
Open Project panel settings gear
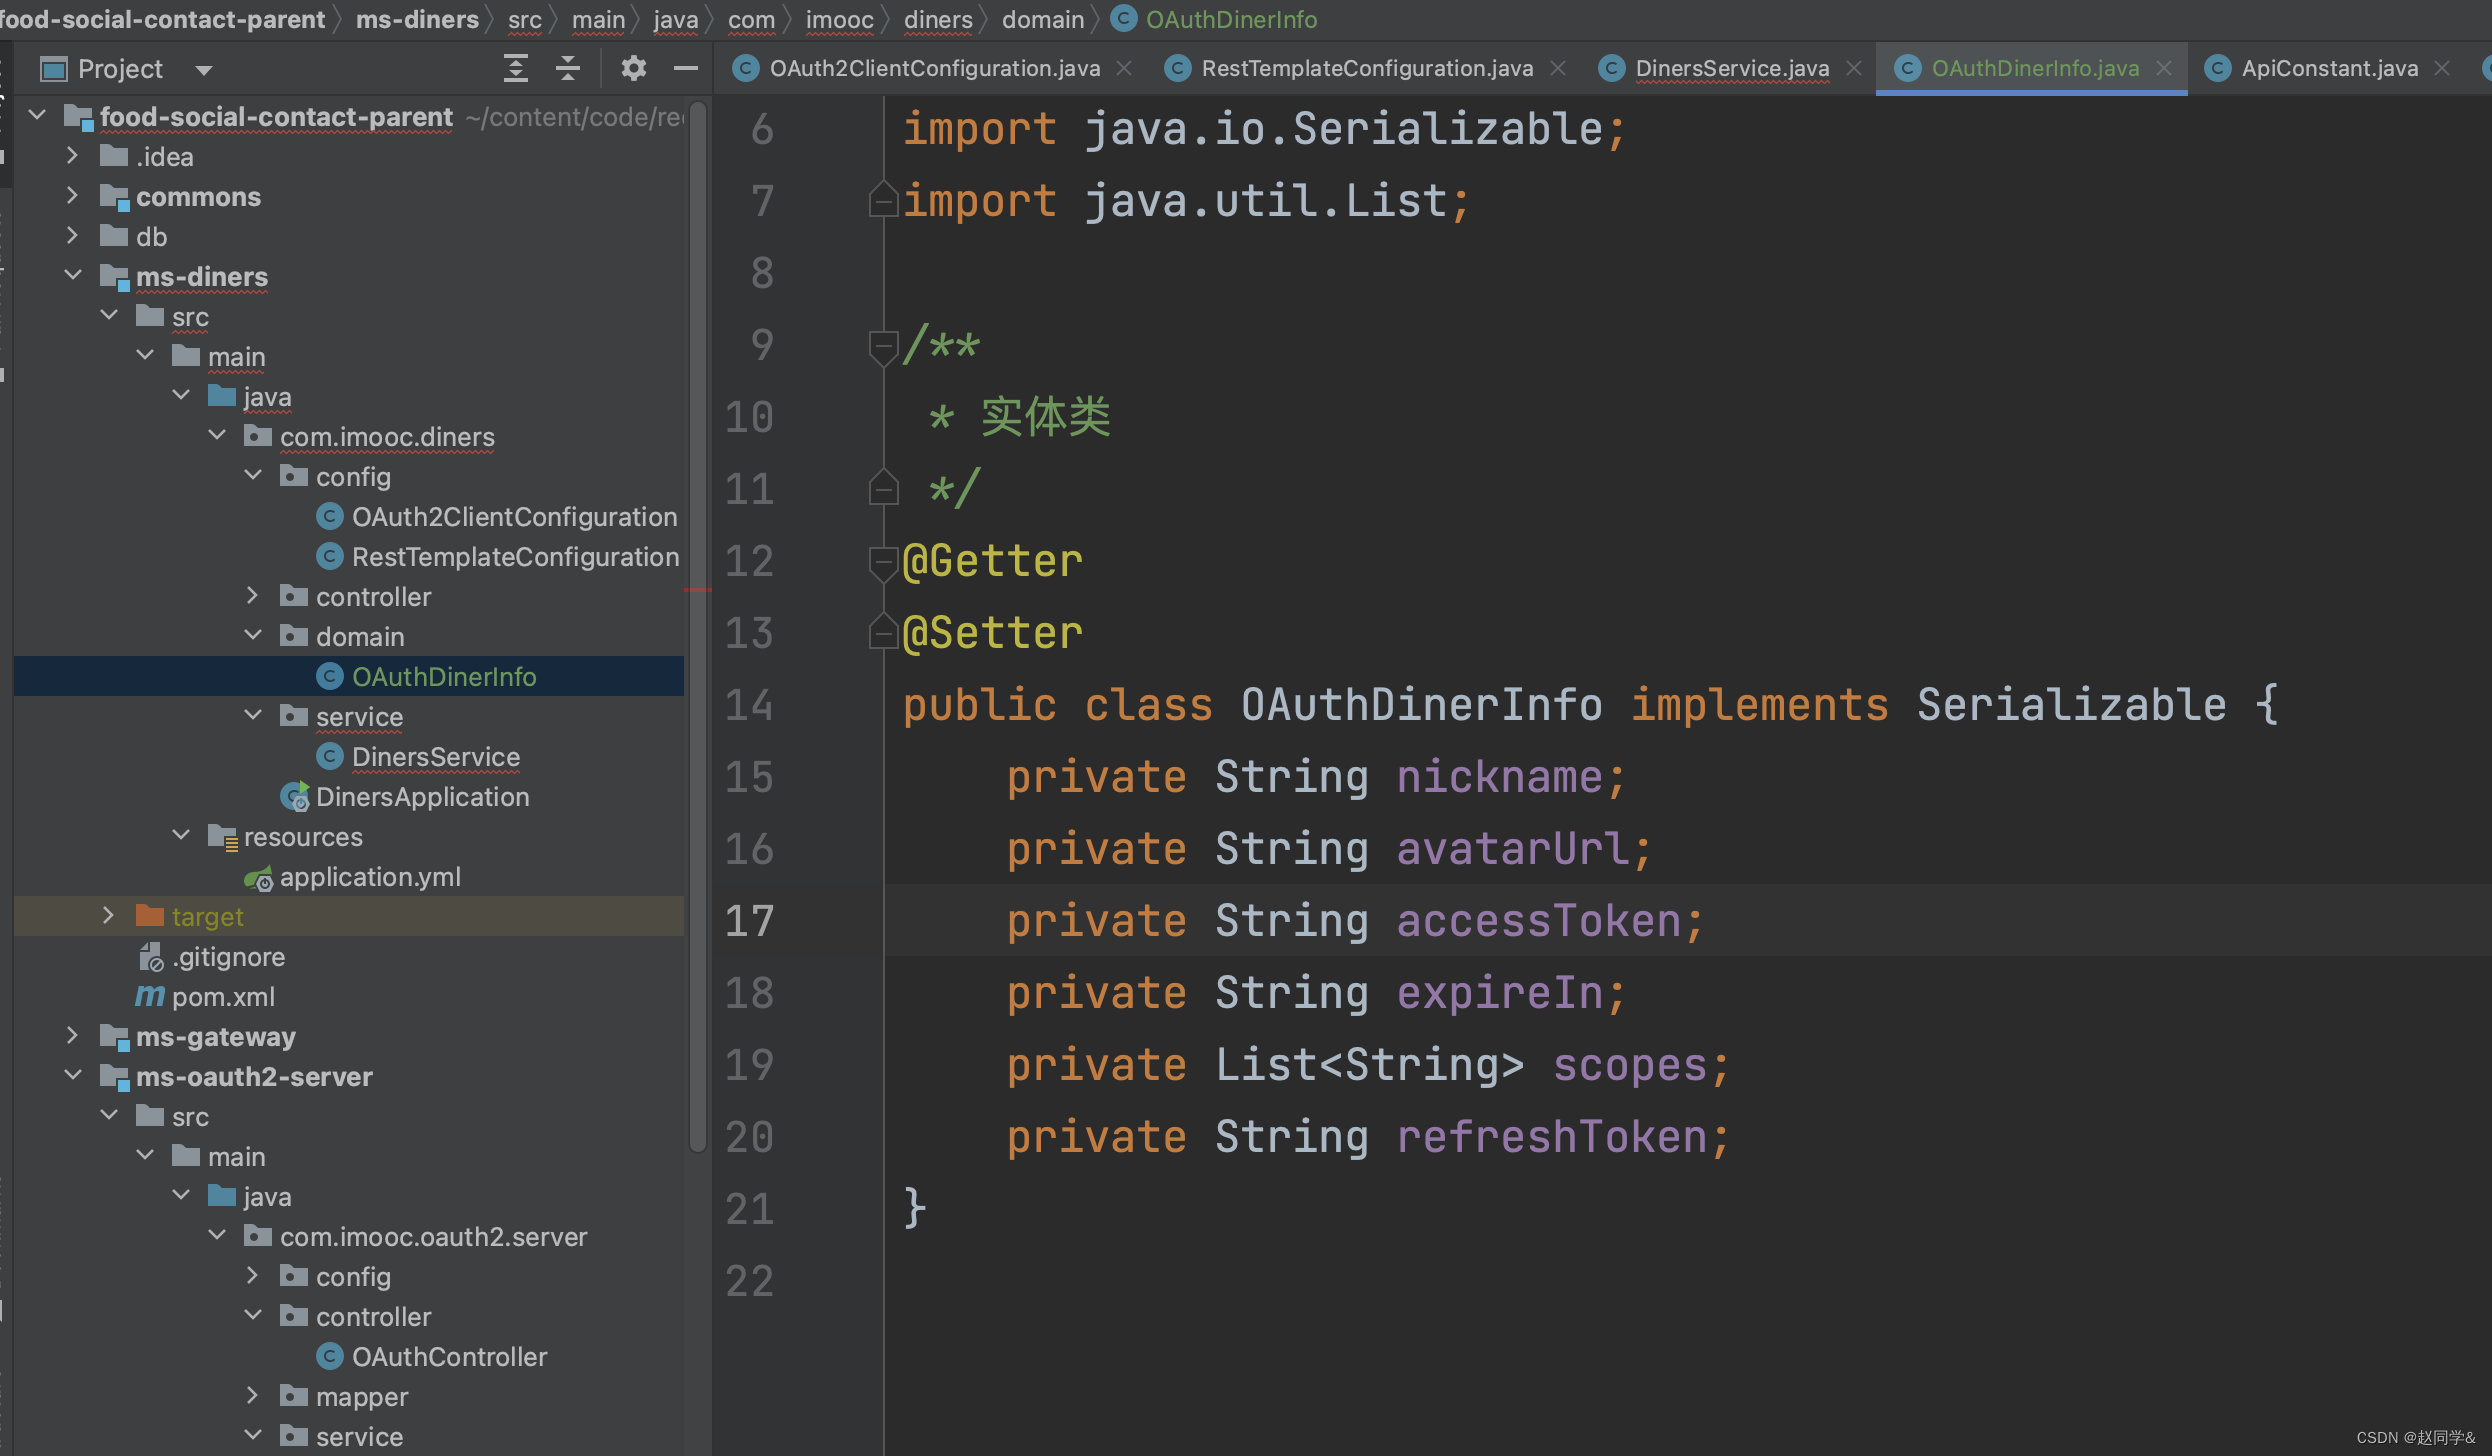[x=633, y=68]
